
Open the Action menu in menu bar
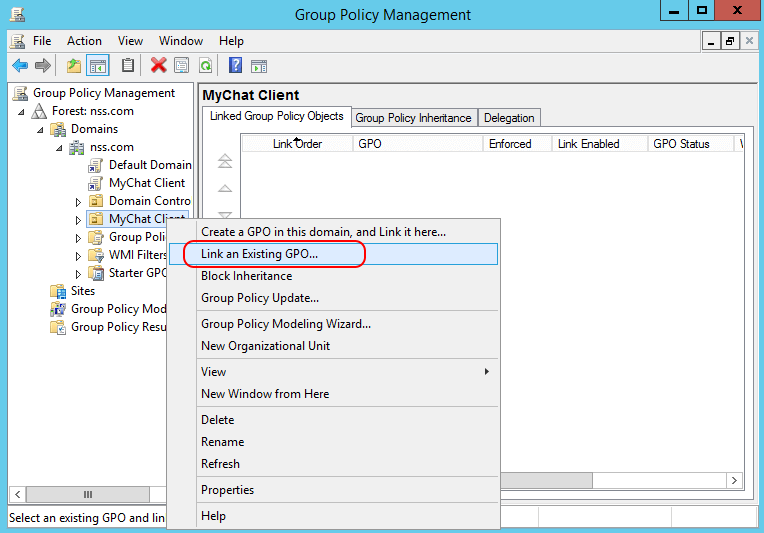point(84,41)
